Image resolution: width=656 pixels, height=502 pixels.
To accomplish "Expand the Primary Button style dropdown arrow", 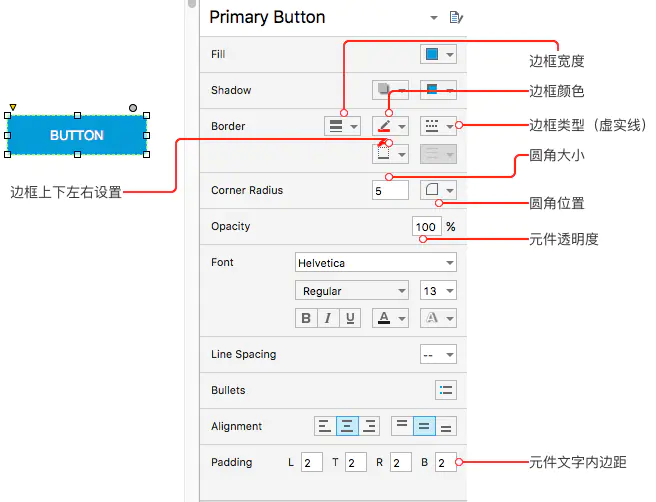I will pyautogui.click(x=434, y=18).
